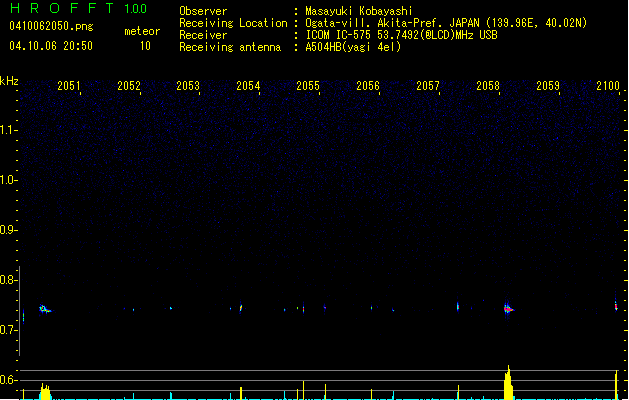629x400 pixels.
Task: Select the version number 1.0.0
Action: pos(136,9)
